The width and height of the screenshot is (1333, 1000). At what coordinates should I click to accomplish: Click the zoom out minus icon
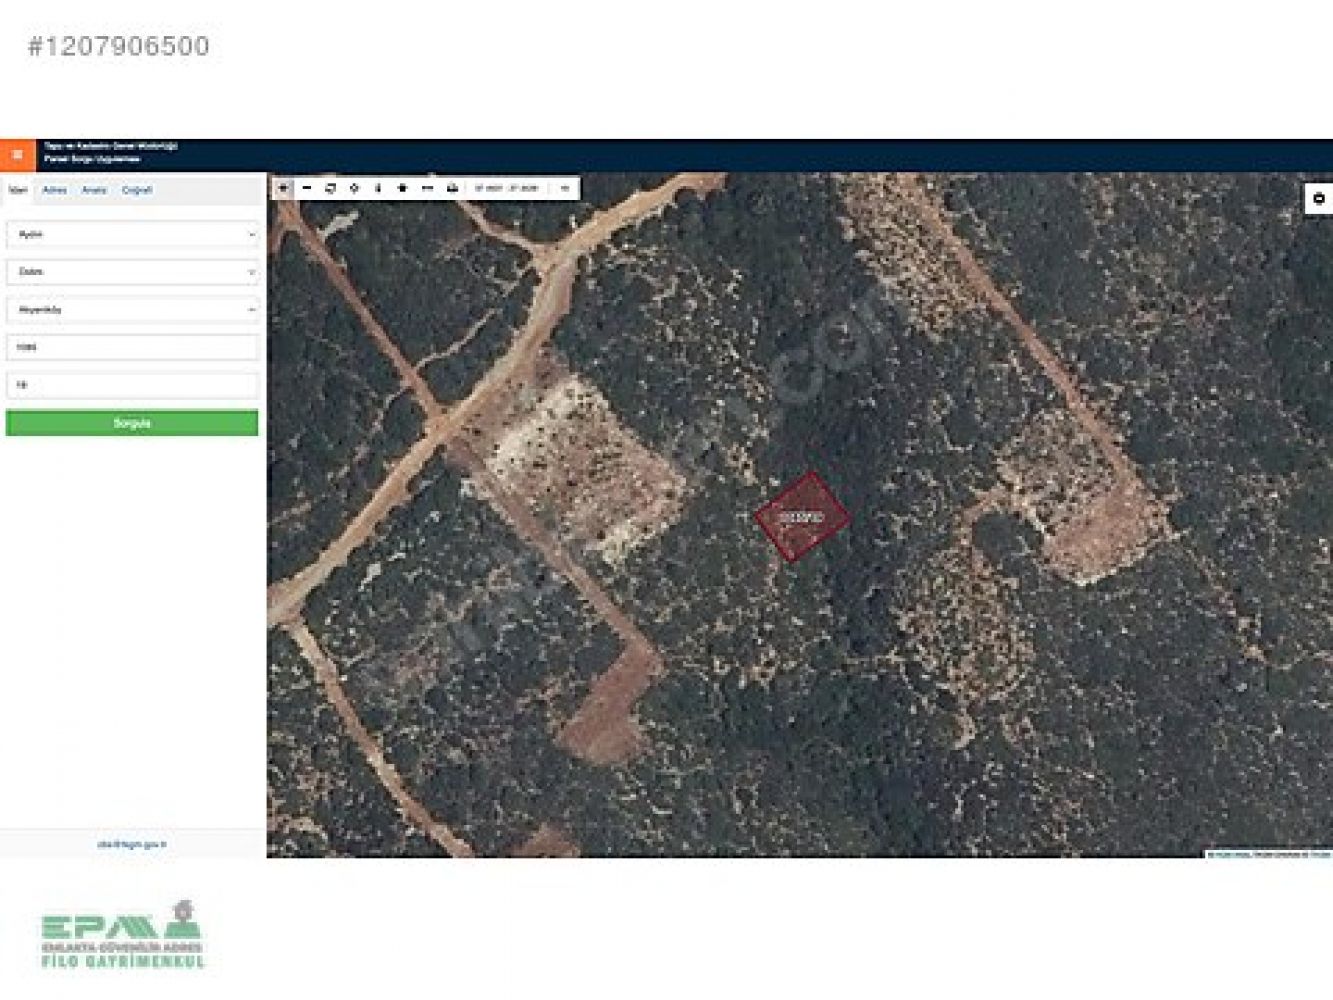click(307, 188)
